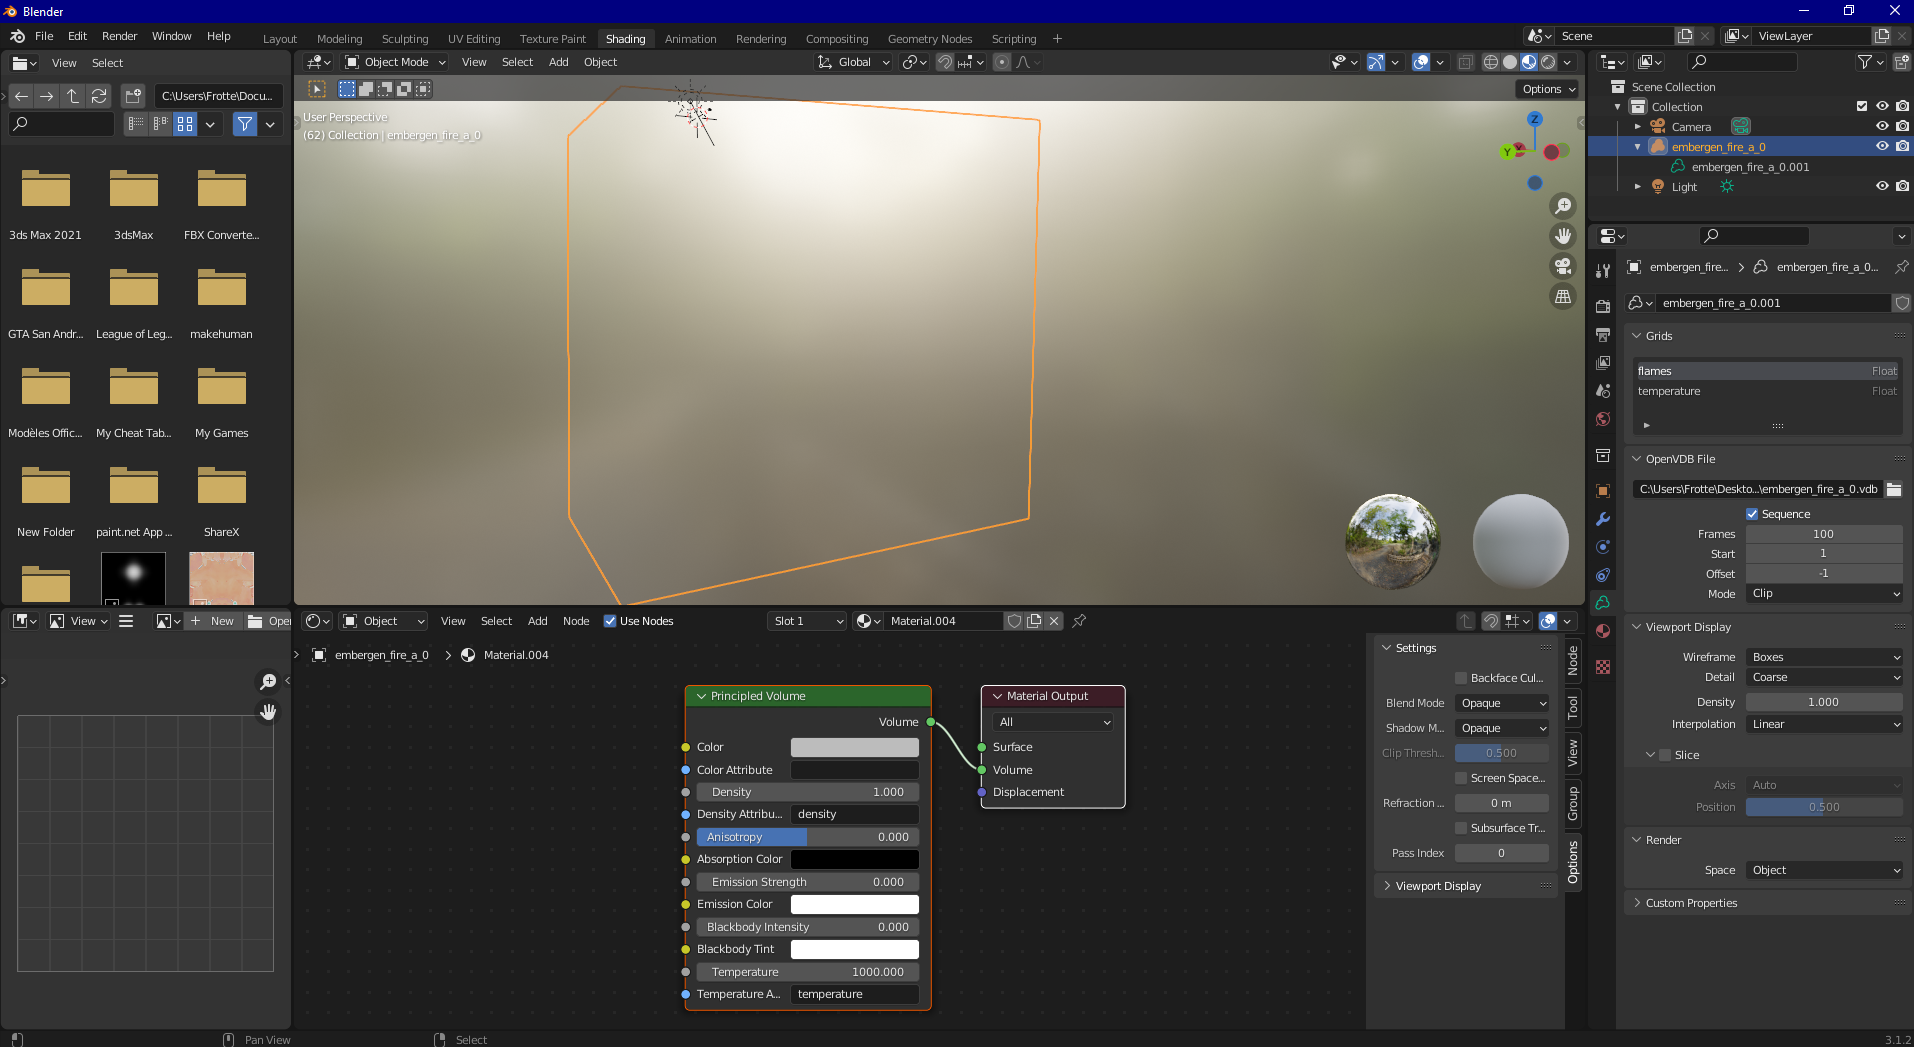Expand the Custom Properties panel
This screenshot has height=1047, width=1914.
coord(1691,903)
